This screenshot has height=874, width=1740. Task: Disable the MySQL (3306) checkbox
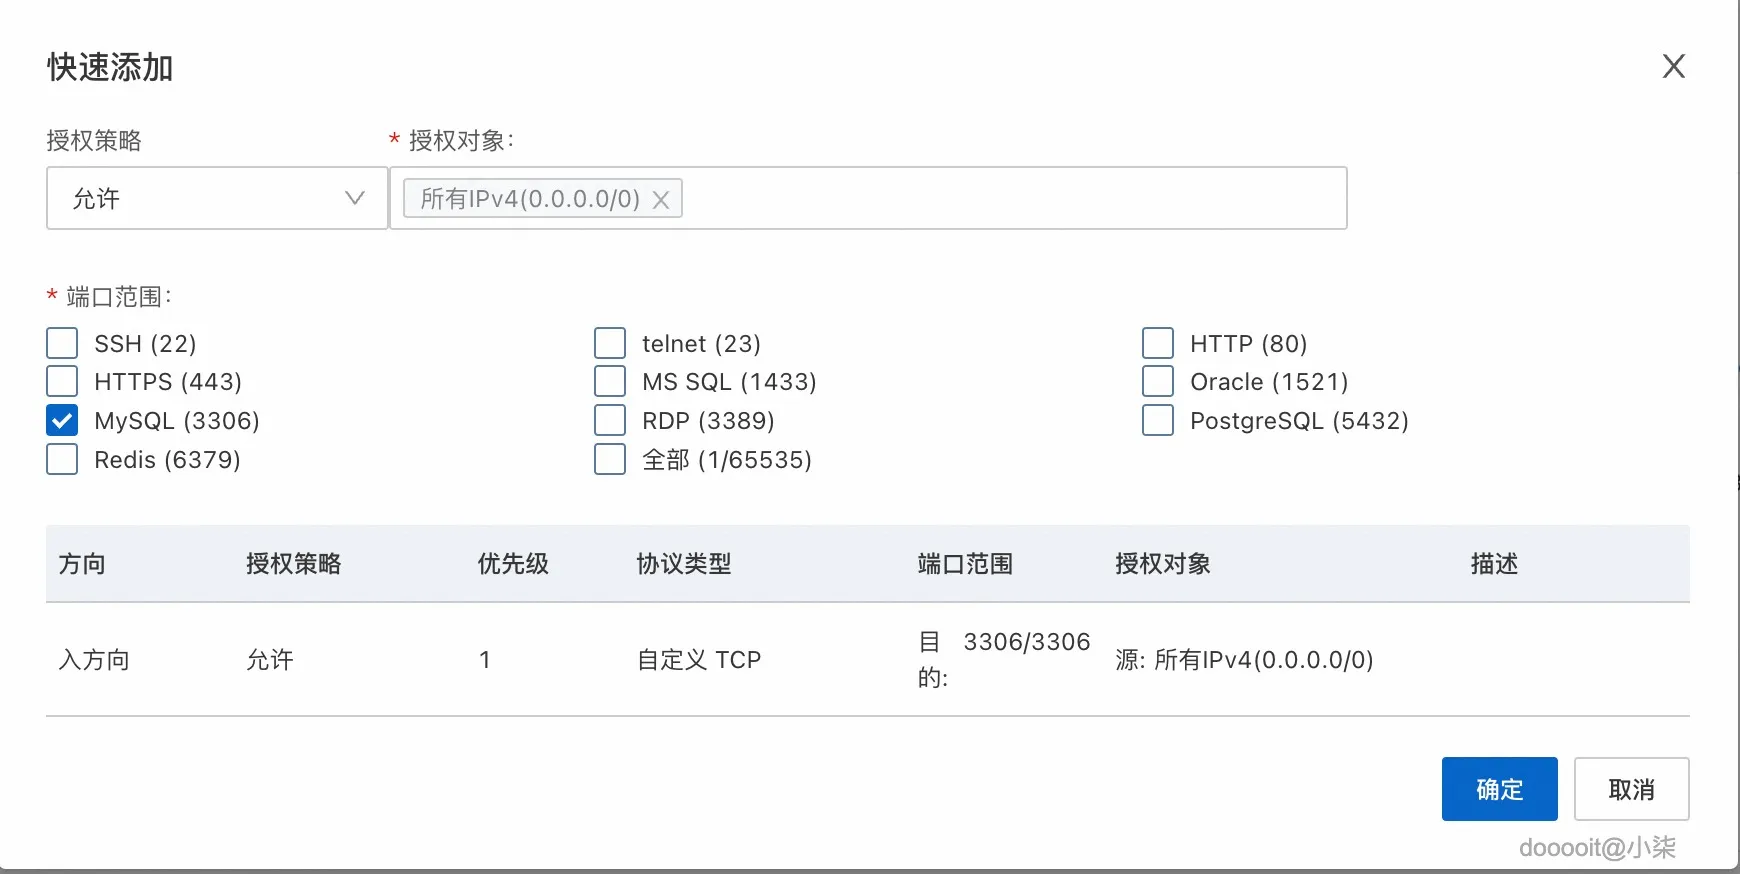pyautogui.click(x=61, y=420)
